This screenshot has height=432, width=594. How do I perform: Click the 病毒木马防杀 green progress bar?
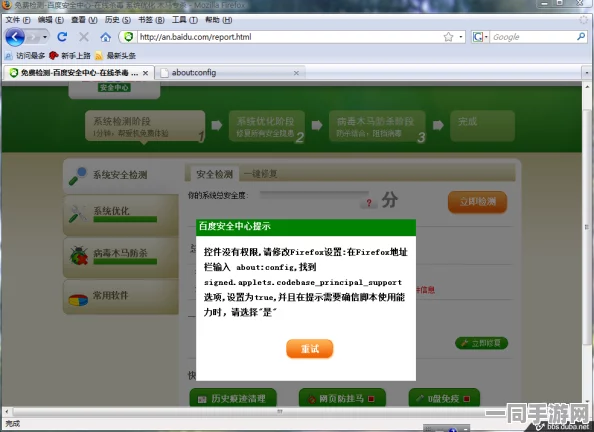tap(125, 261)
